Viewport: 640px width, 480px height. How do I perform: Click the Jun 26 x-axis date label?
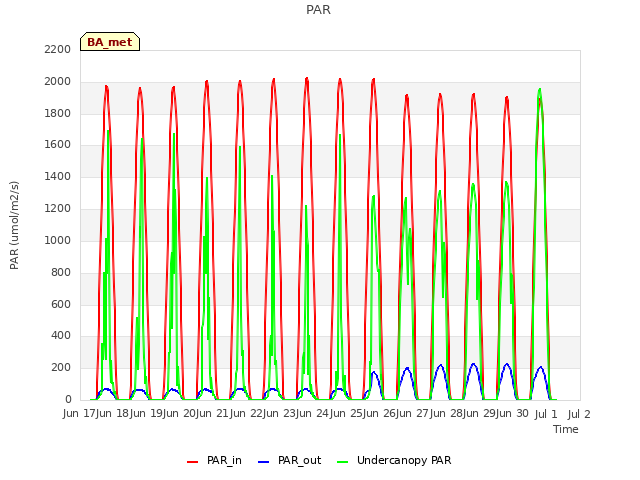pyautogui.click(x=380, y=414)
